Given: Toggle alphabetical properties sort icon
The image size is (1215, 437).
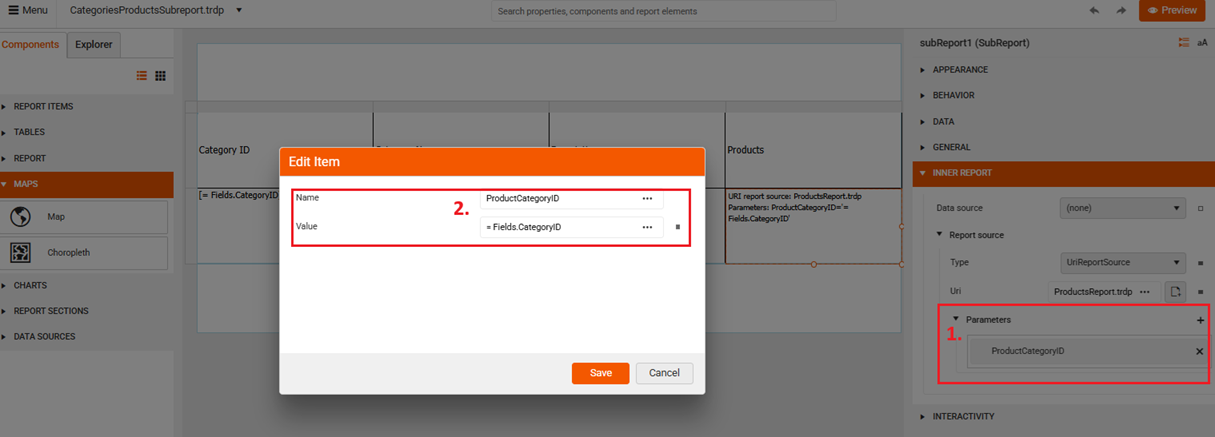Looking at the screenshot, I should (1202, 43).
